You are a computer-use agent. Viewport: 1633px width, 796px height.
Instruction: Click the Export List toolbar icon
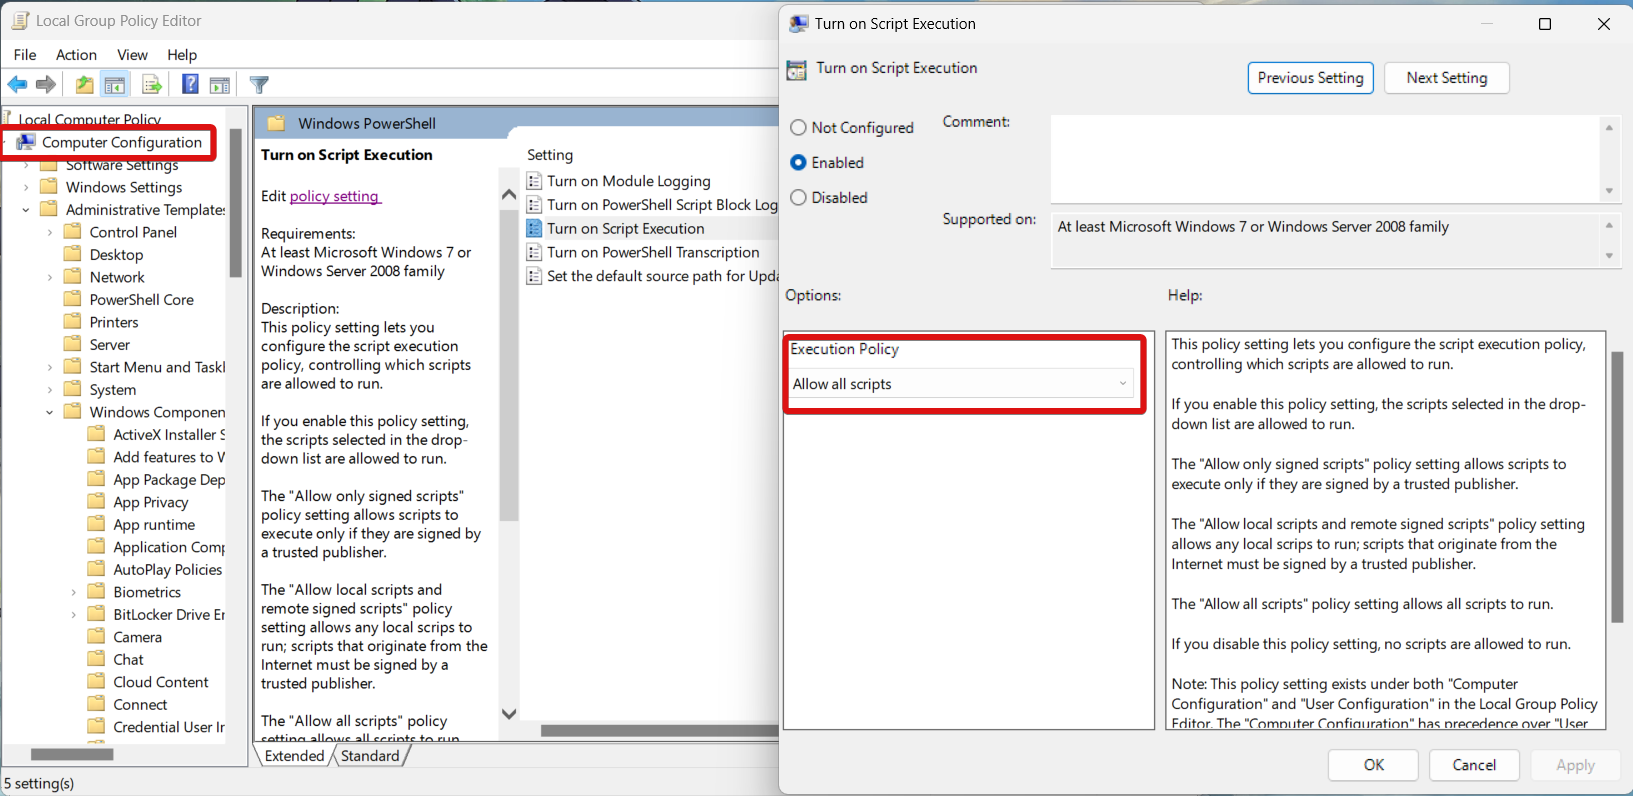[152, 85]
